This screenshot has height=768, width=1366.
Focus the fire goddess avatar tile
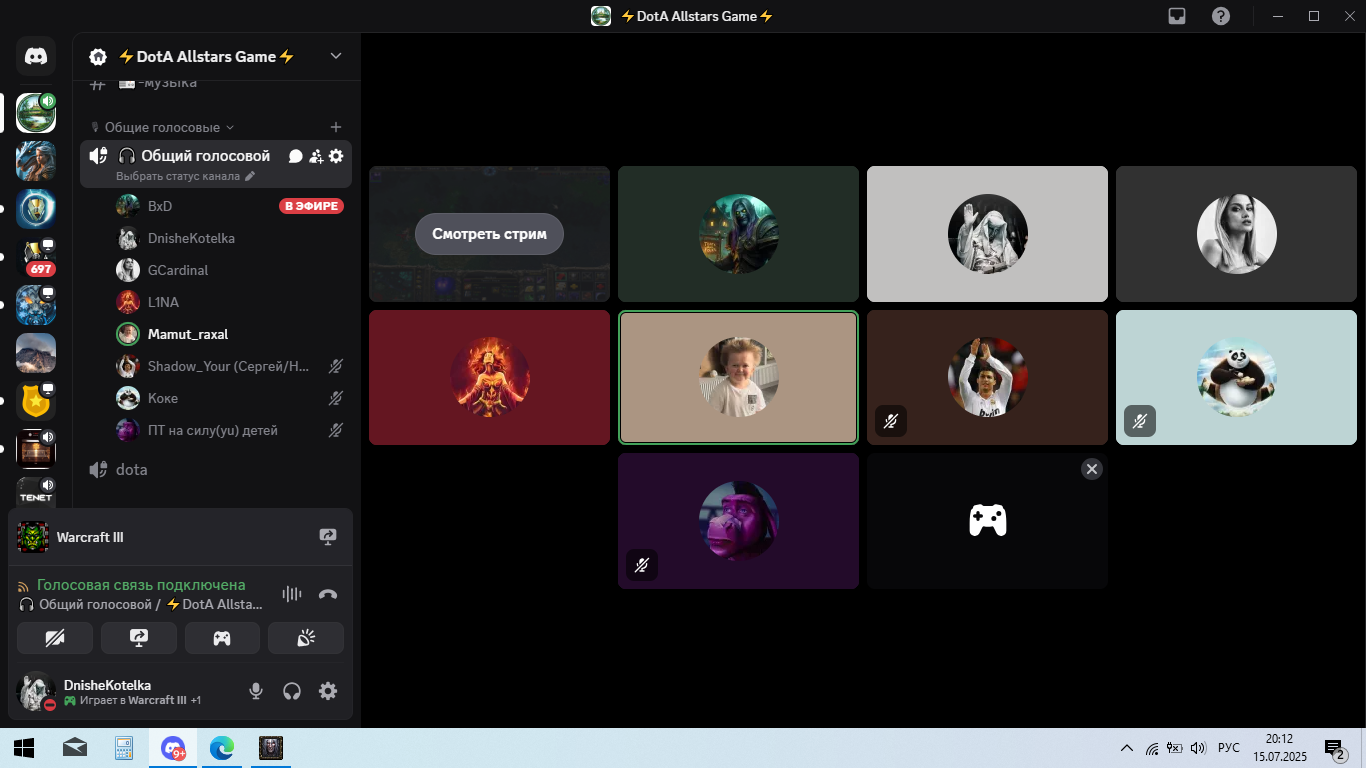click(489, 377)
